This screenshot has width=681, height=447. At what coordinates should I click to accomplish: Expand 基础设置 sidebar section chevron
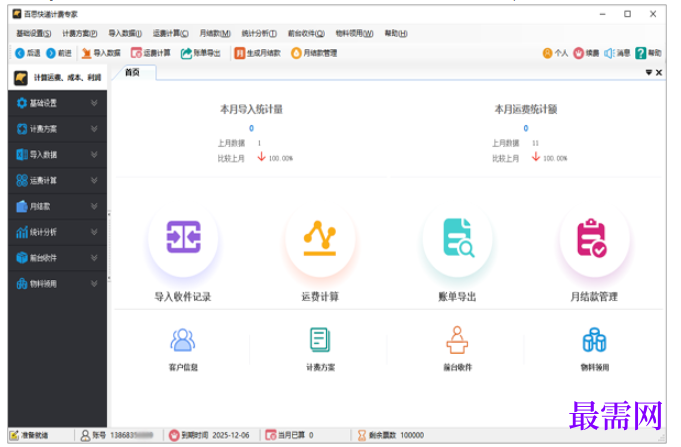click(x=94, y=103)
